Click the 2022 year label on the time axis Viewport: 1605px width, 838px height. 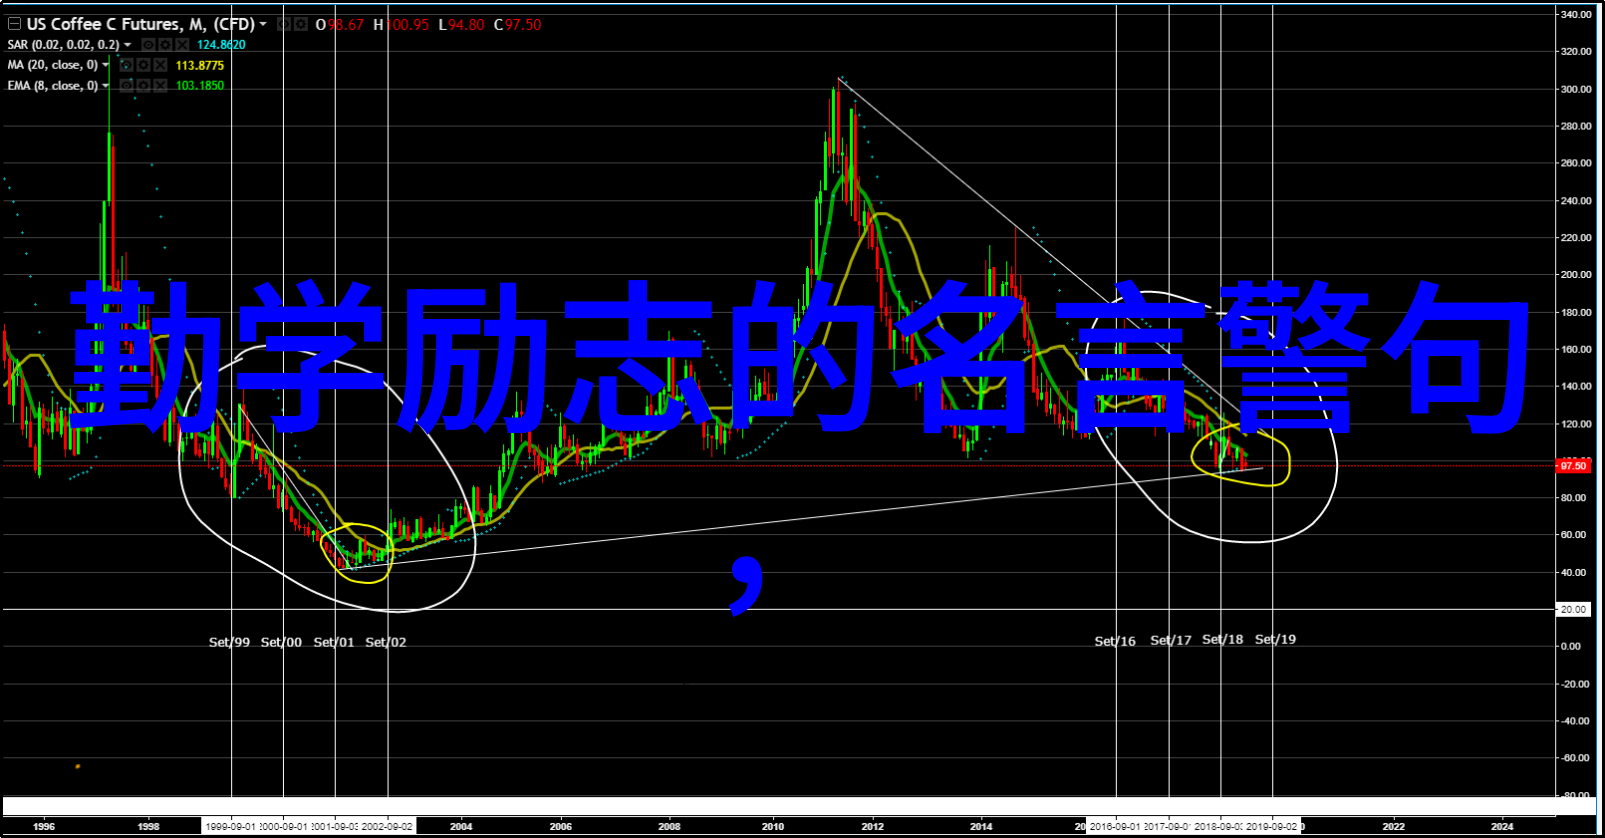pyautogui.click(x=1394, y=827)
